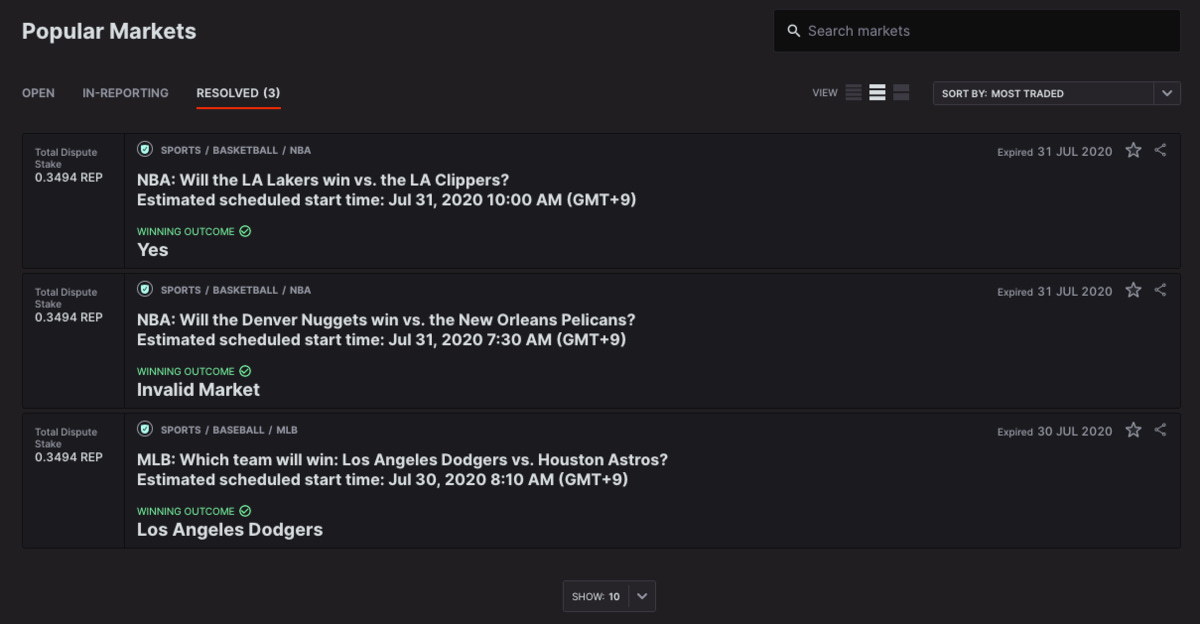Favorite the LA Lakers market star icon
This screenshot has height=624, width=1200.
click(1133, 150)
